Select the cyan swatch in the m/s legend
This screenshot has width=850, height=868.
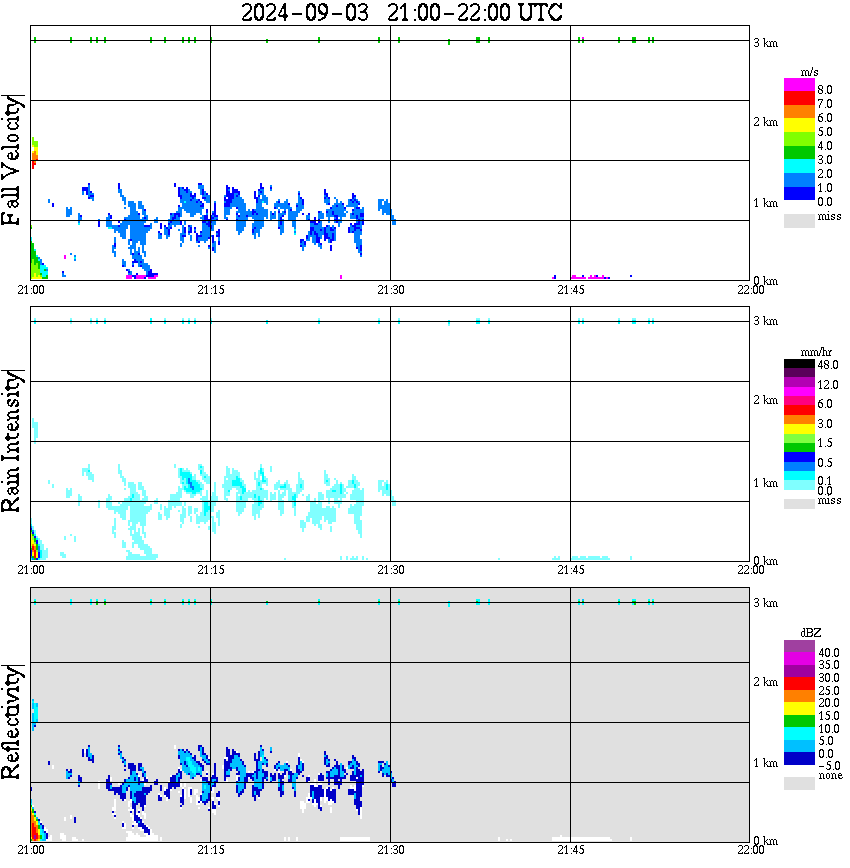[799, 166]
